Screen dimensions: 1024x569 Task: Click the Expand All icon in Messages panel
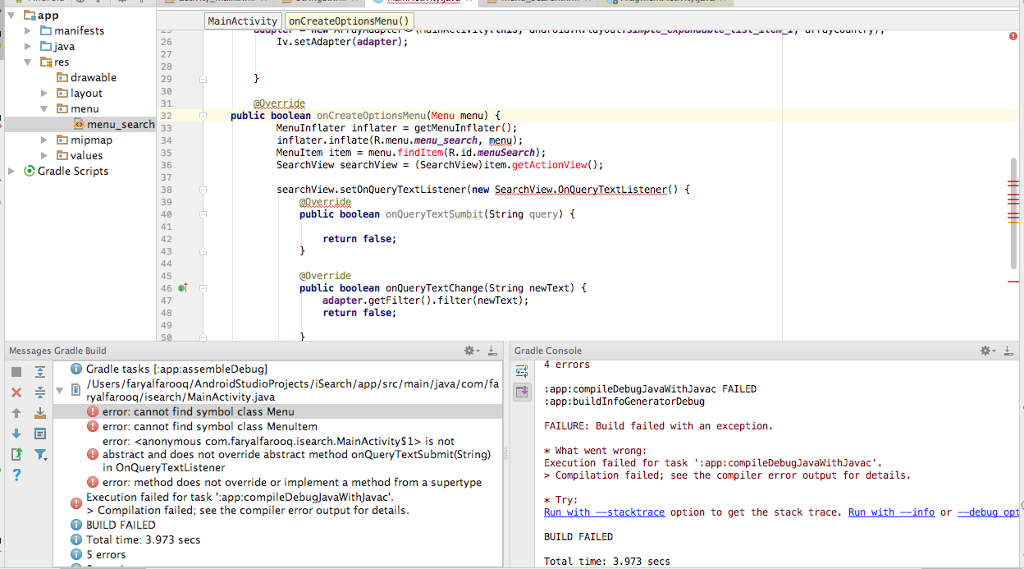pos(41,371)
